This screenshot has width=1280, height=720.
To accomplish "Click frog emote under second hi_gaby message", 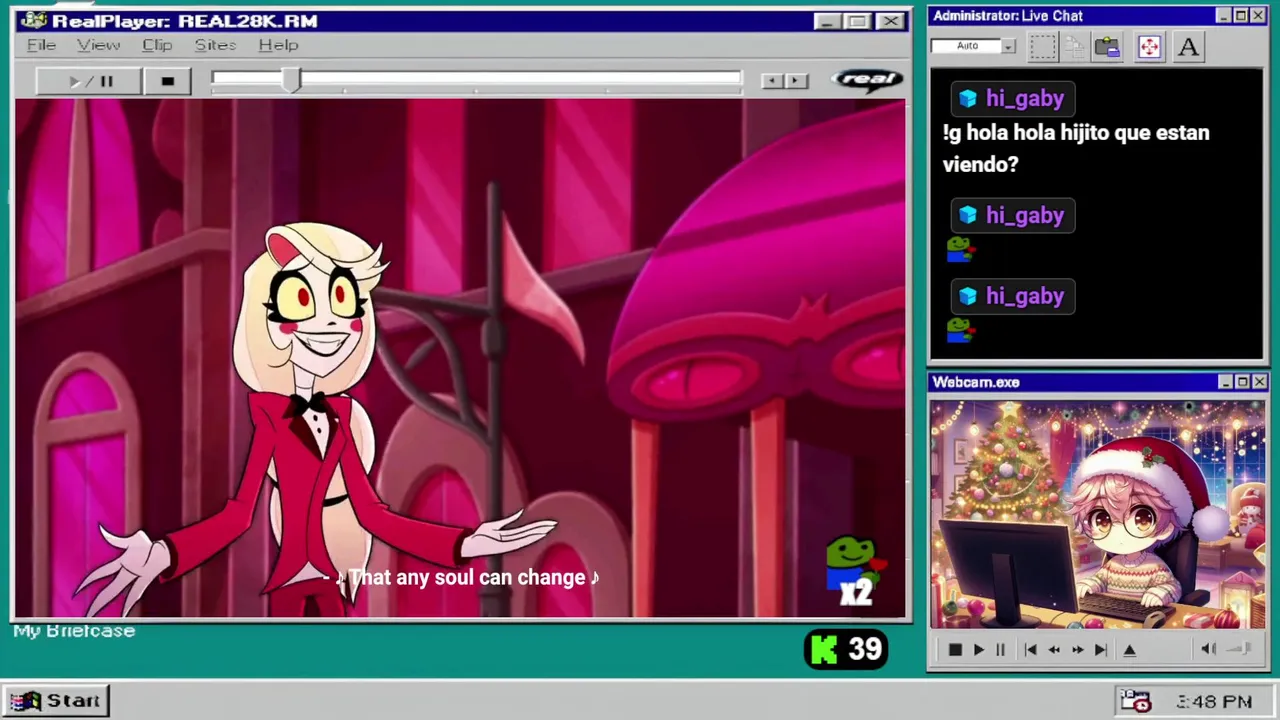I will [960, 249].
